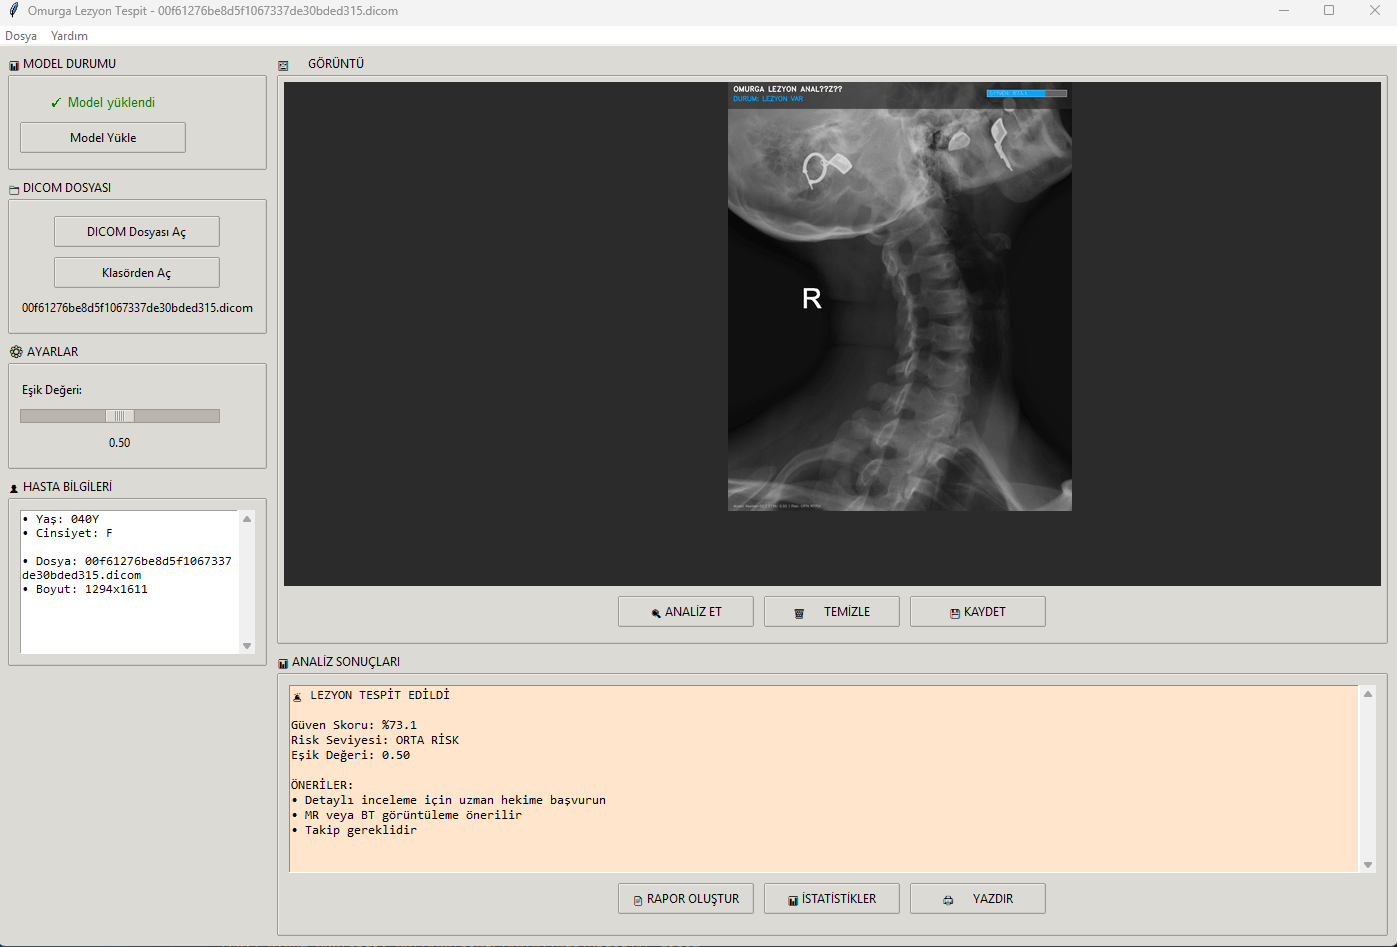Open İSTATİSTİKLER statistics button
1397x947 pixels.
pos(832,899)
